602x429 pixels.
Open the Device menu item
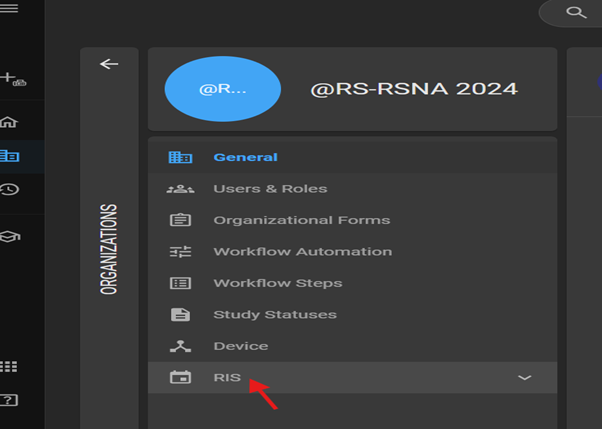(x=240, y=346)
